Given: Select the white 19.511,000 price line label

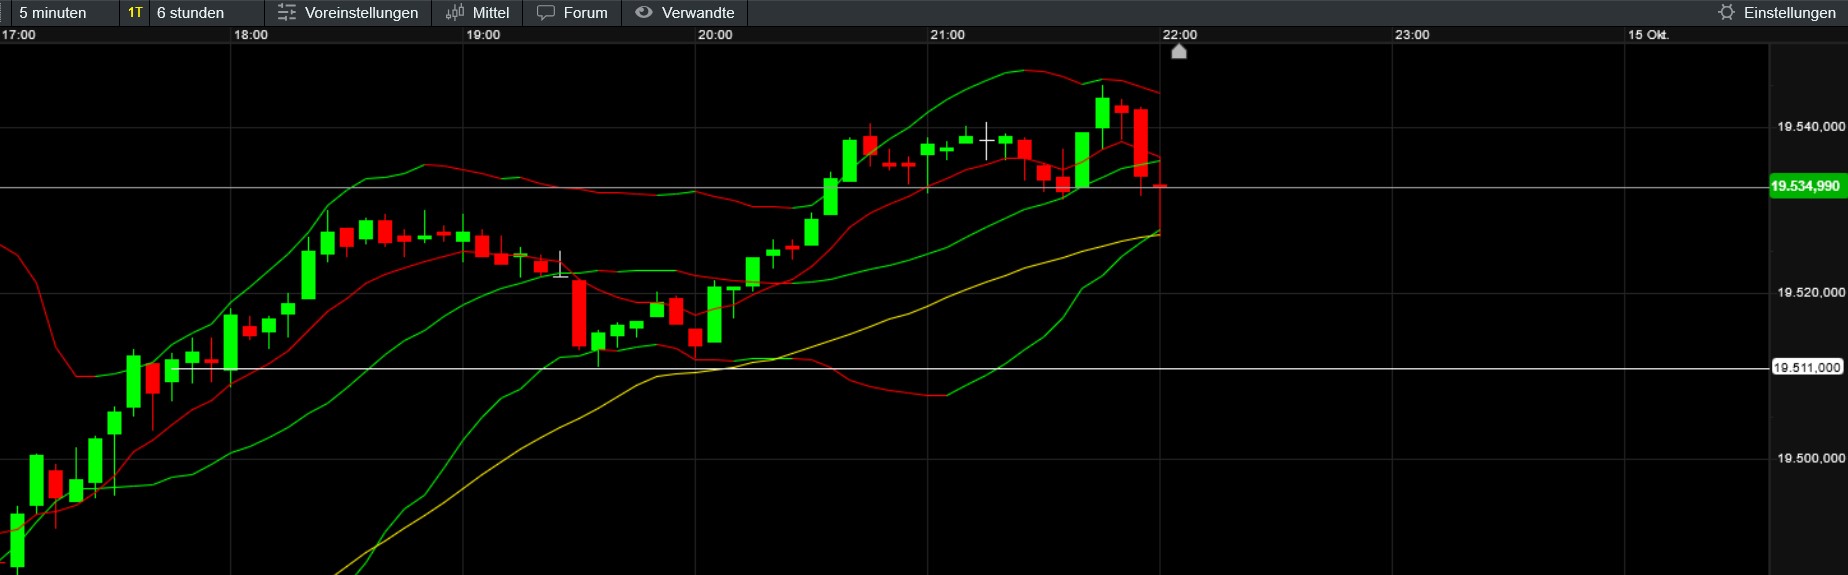Looking at the screenshot, I should tap(1806, 368).
